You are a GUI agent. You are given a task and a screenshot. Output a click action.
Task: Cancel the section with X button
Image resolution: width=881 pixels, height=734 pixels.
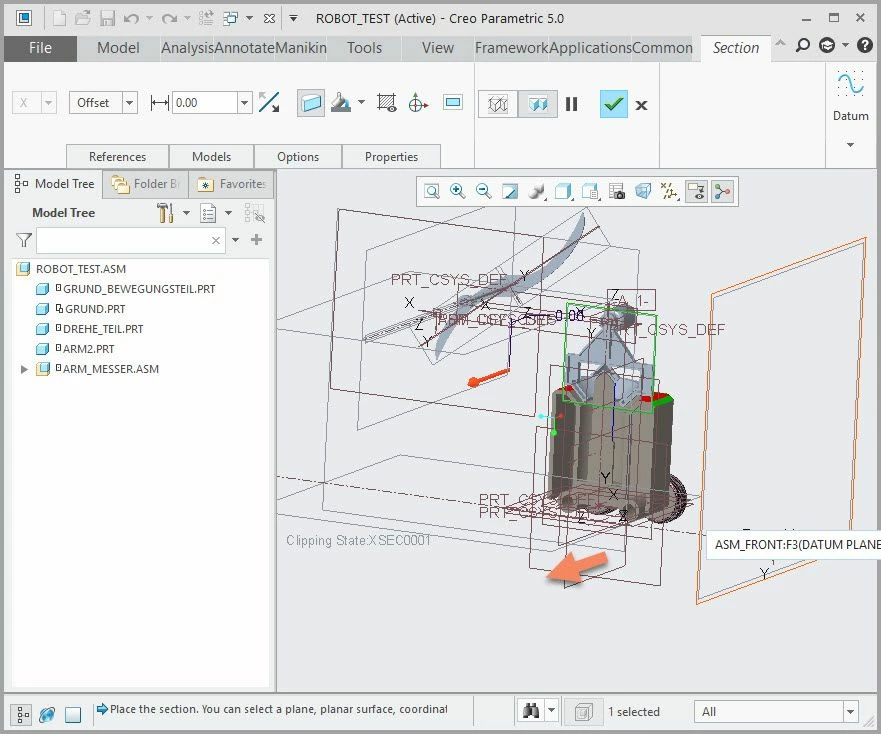tap(641, 105)
